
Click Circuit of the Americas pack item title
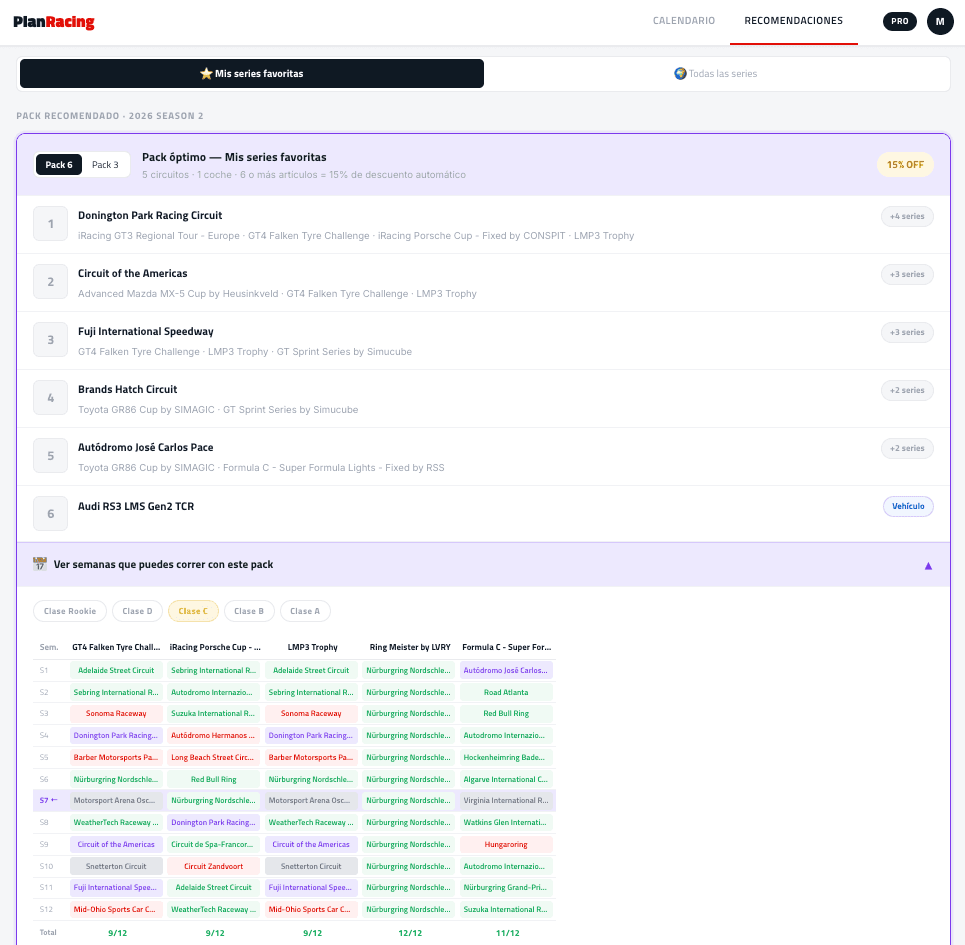click(132, 273)
